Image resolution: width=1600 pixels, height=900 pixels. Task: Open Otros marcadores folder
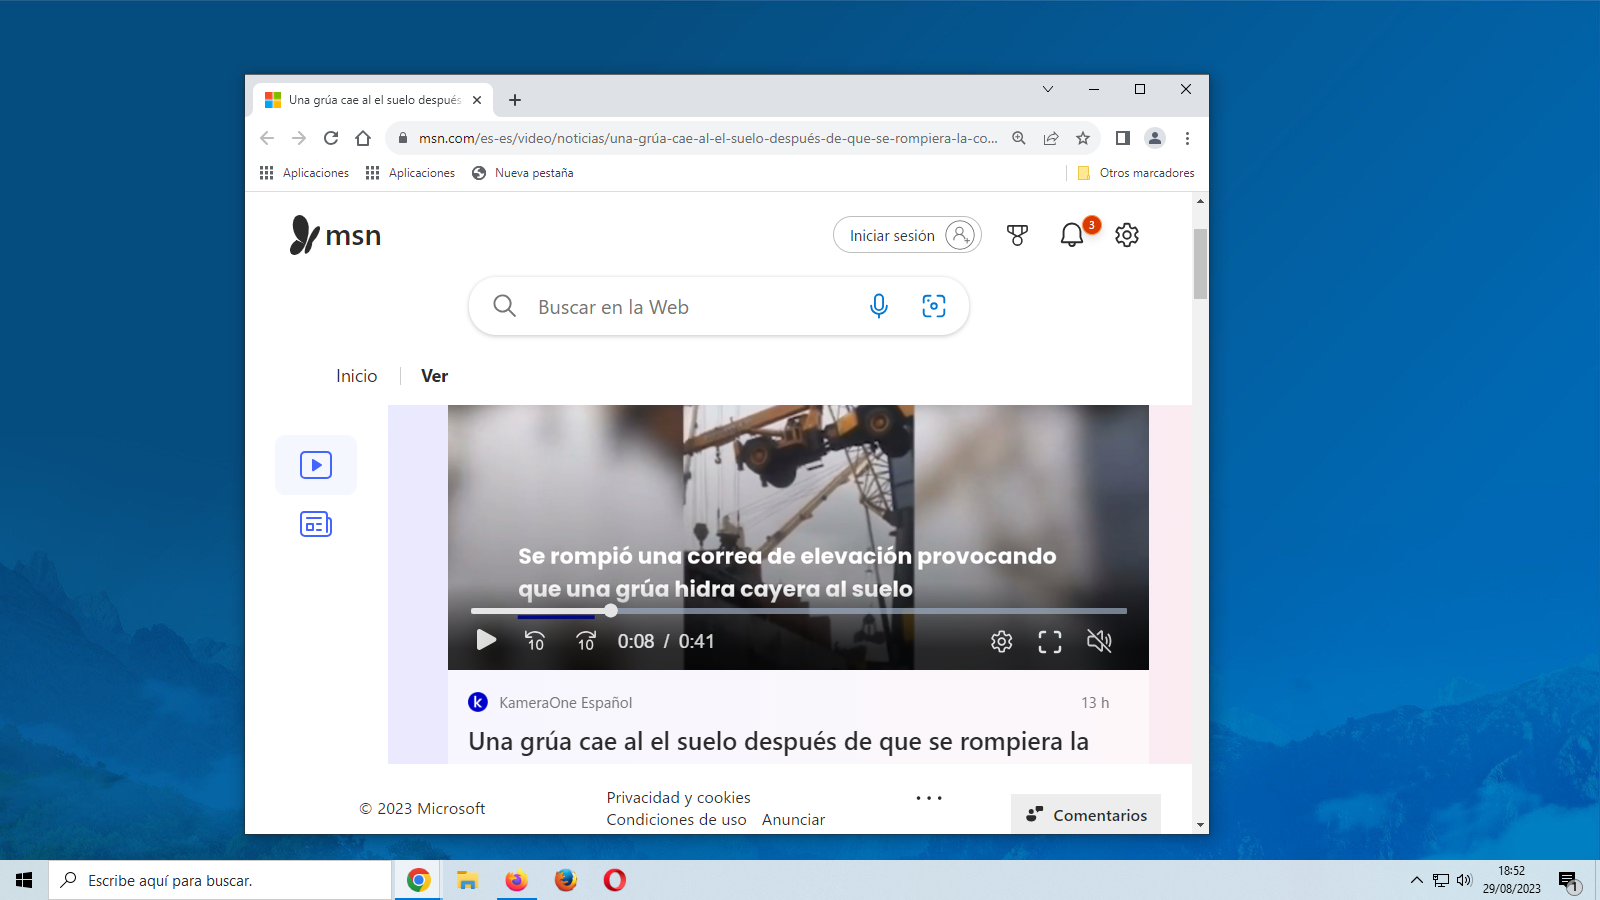[x=1136, y=173]
